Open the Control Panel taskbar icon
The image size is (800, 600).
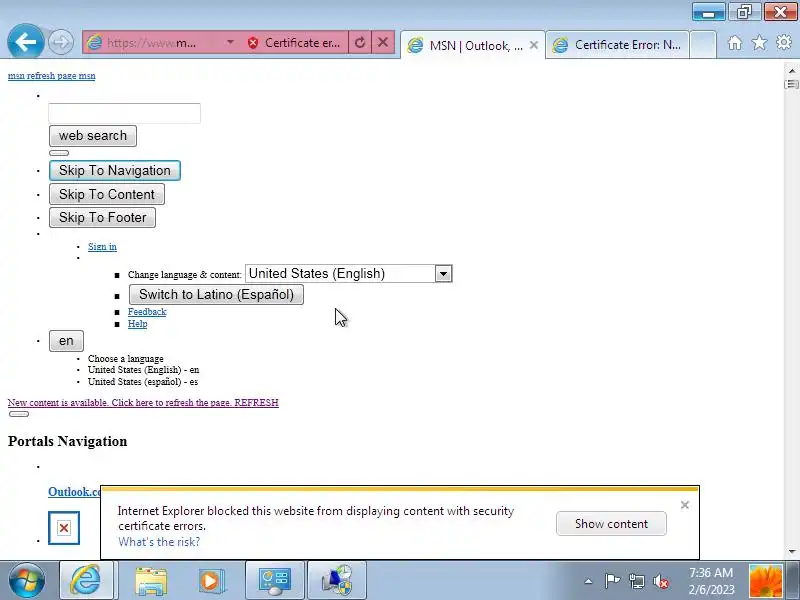click(274, 580)
